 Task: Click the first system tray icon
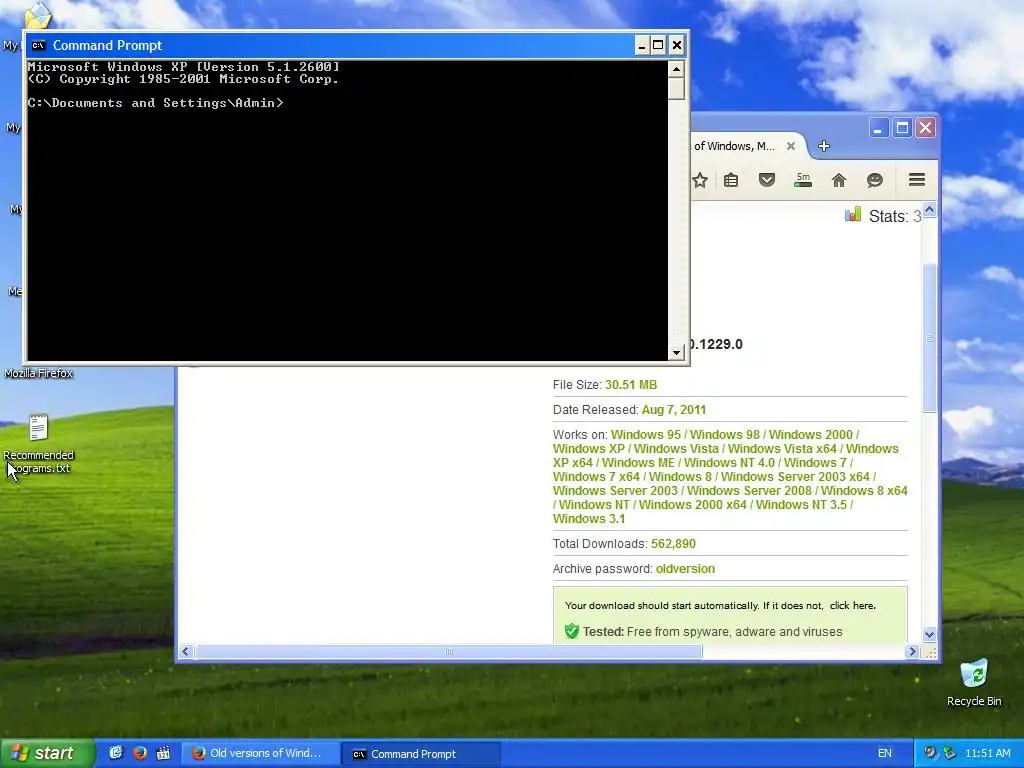930,754
